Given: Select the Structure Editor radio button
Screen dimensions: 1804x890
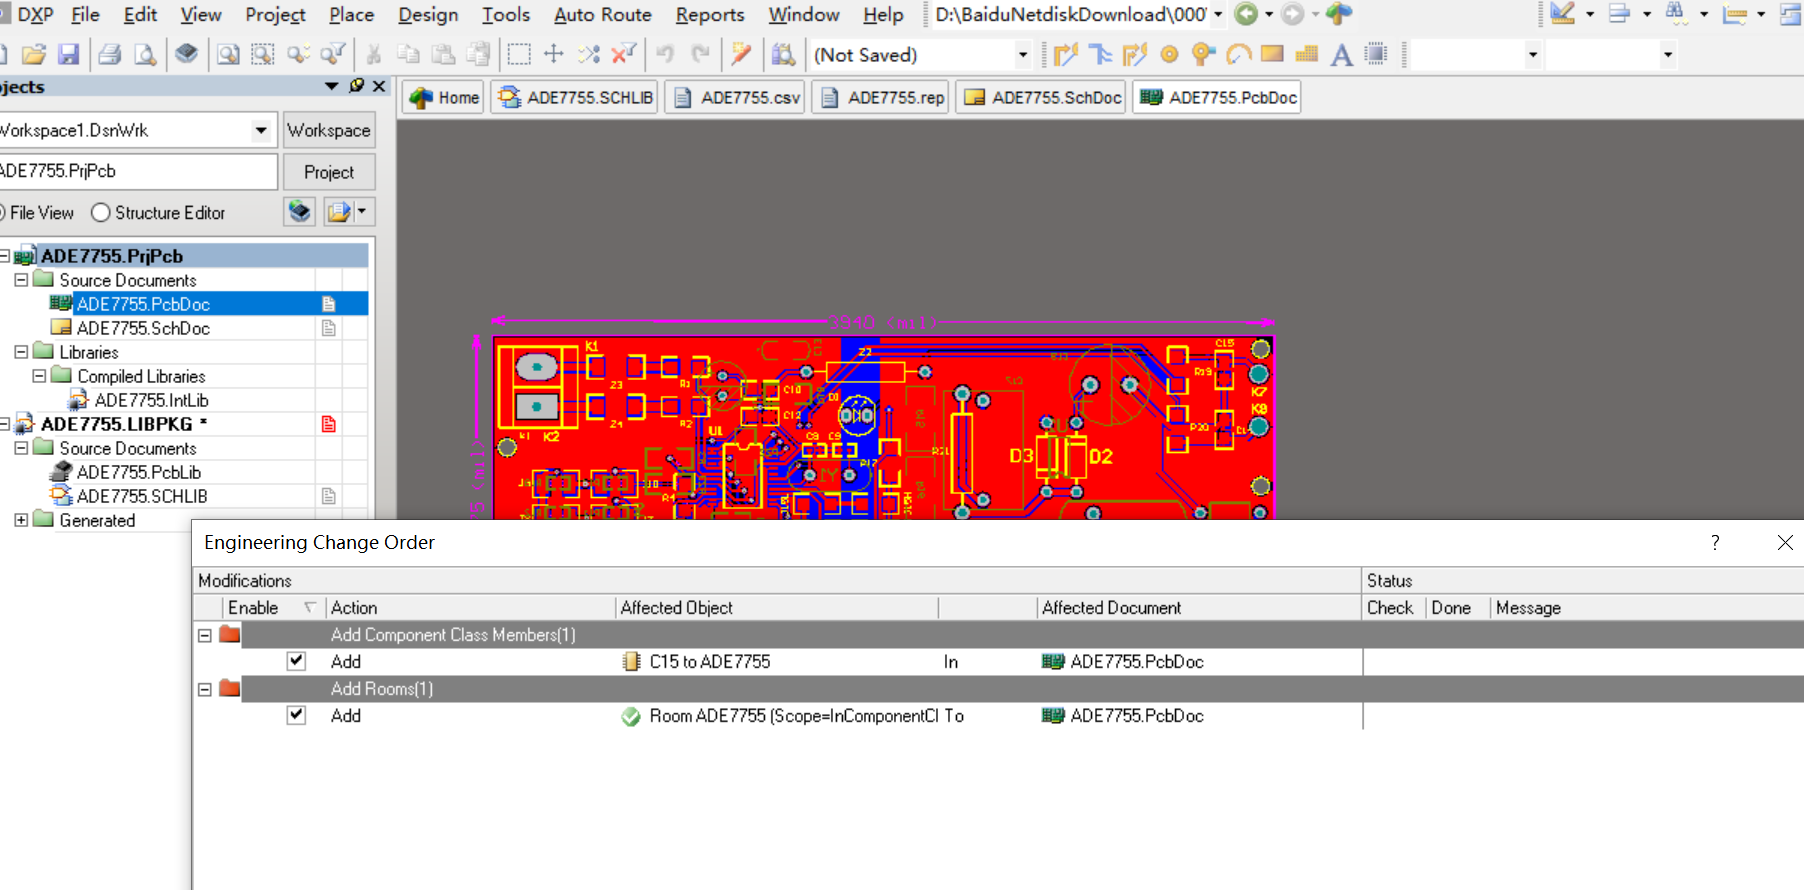Looking at the screenshot, I should click(x=100, y=213).
